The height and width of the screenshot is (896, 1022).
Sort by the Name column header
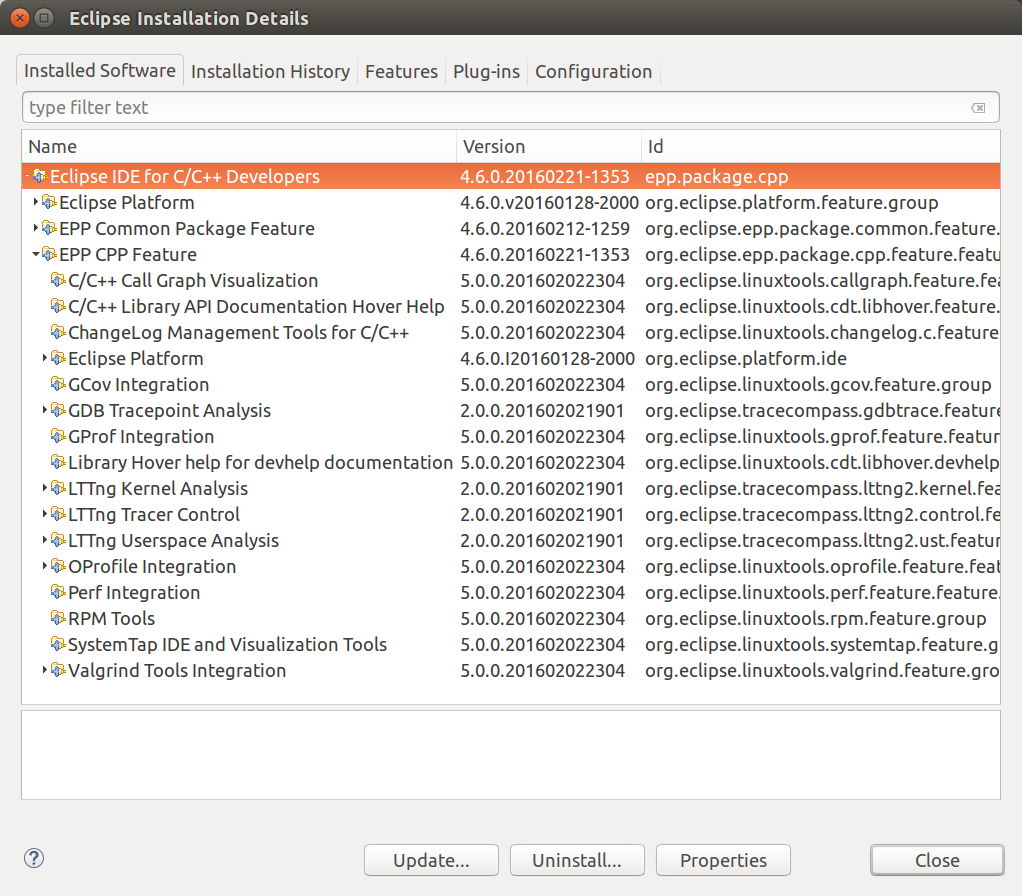pos(239,147)
